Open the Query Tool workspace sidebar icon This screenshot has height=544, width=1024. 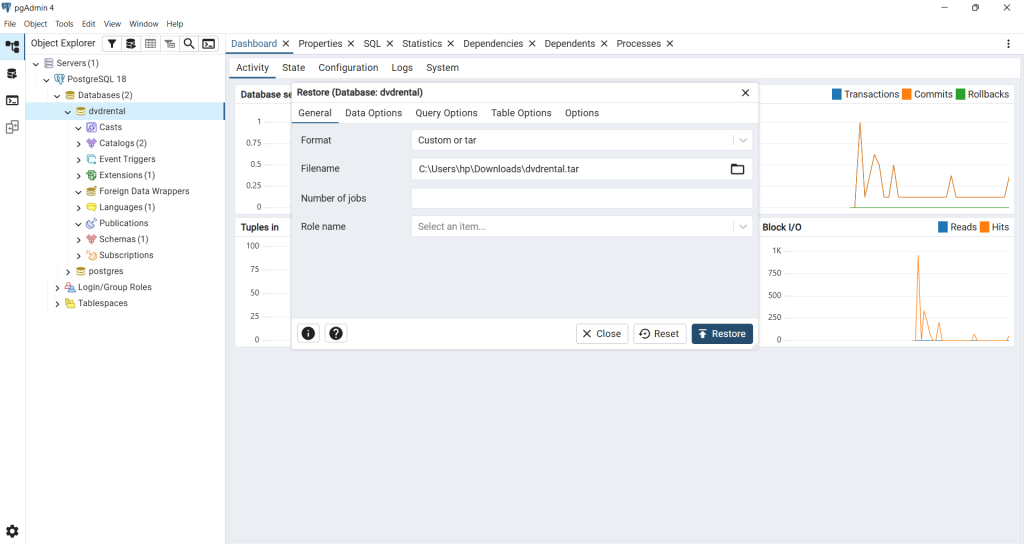12,74
